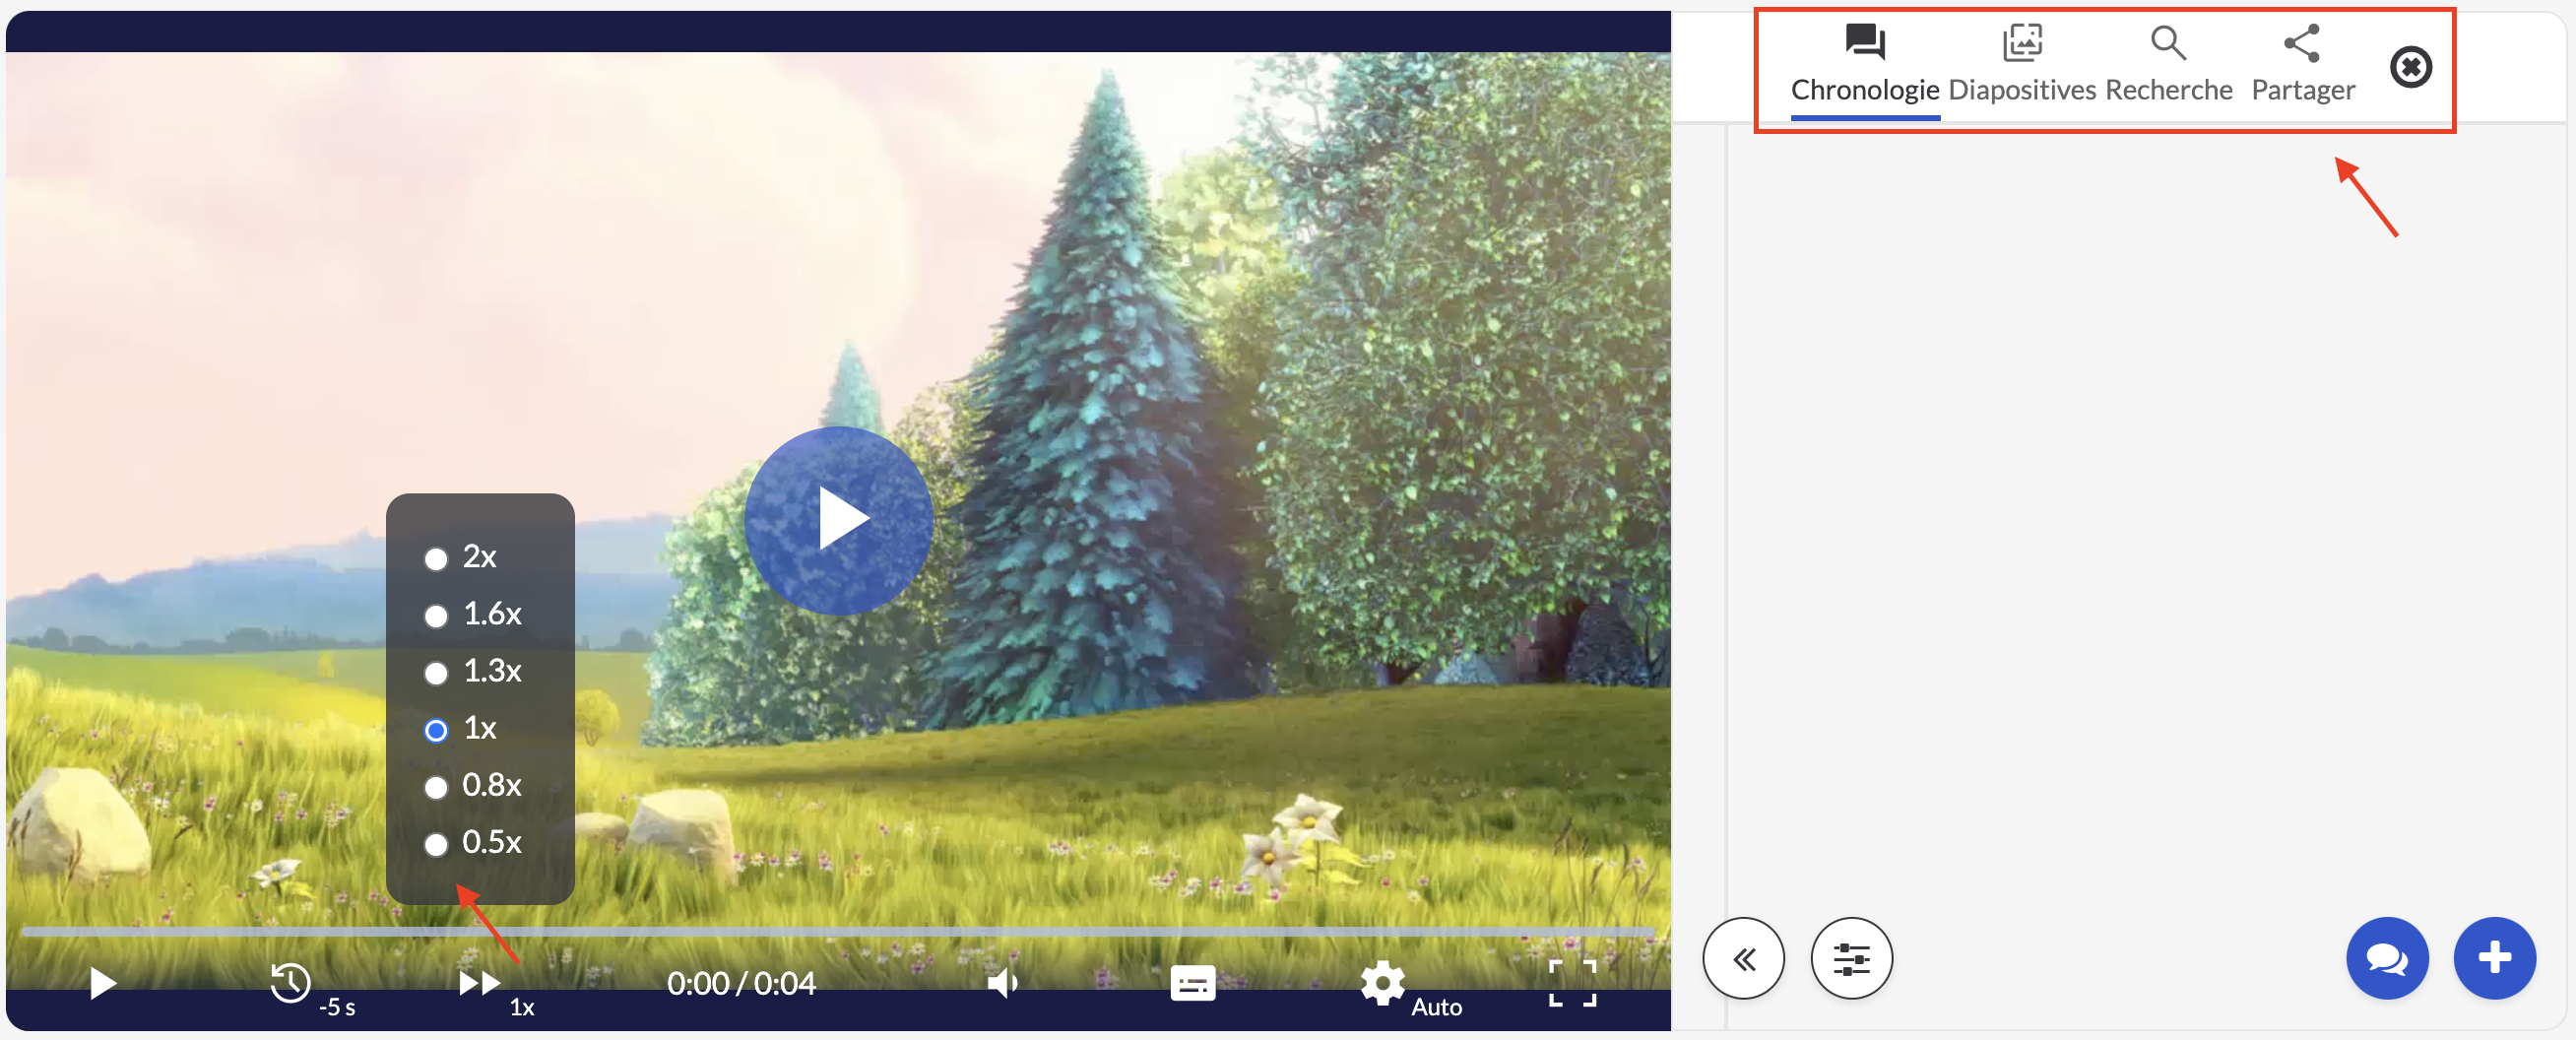This screenshot has height=1040, width=2576.
Task: Add an item with the blue plus button
Action: [x=2494, y=958]
